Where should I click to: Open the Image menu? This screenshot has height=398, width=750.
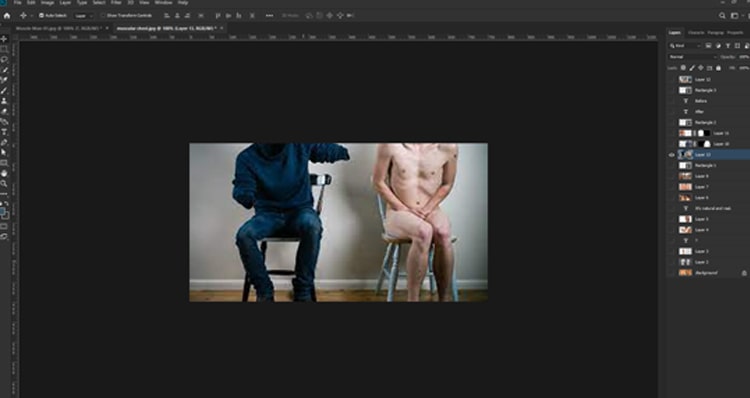47,3
